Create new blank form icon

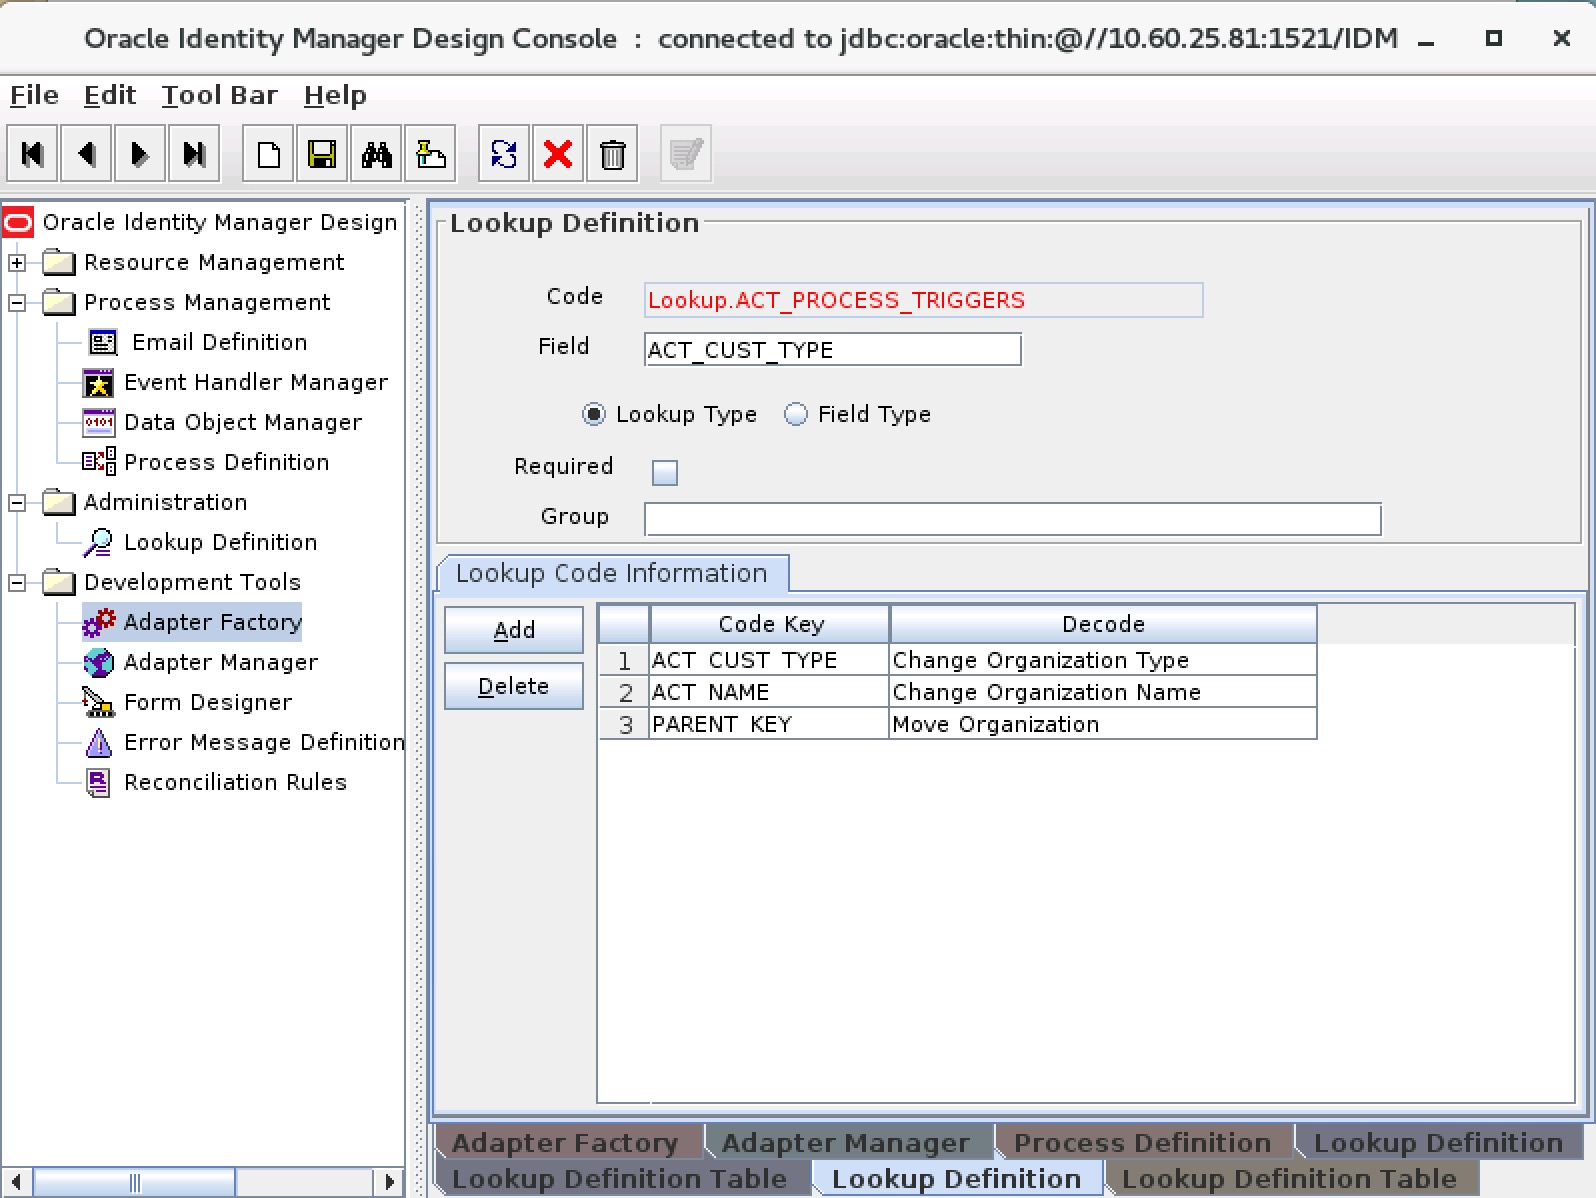click(268, 154)
